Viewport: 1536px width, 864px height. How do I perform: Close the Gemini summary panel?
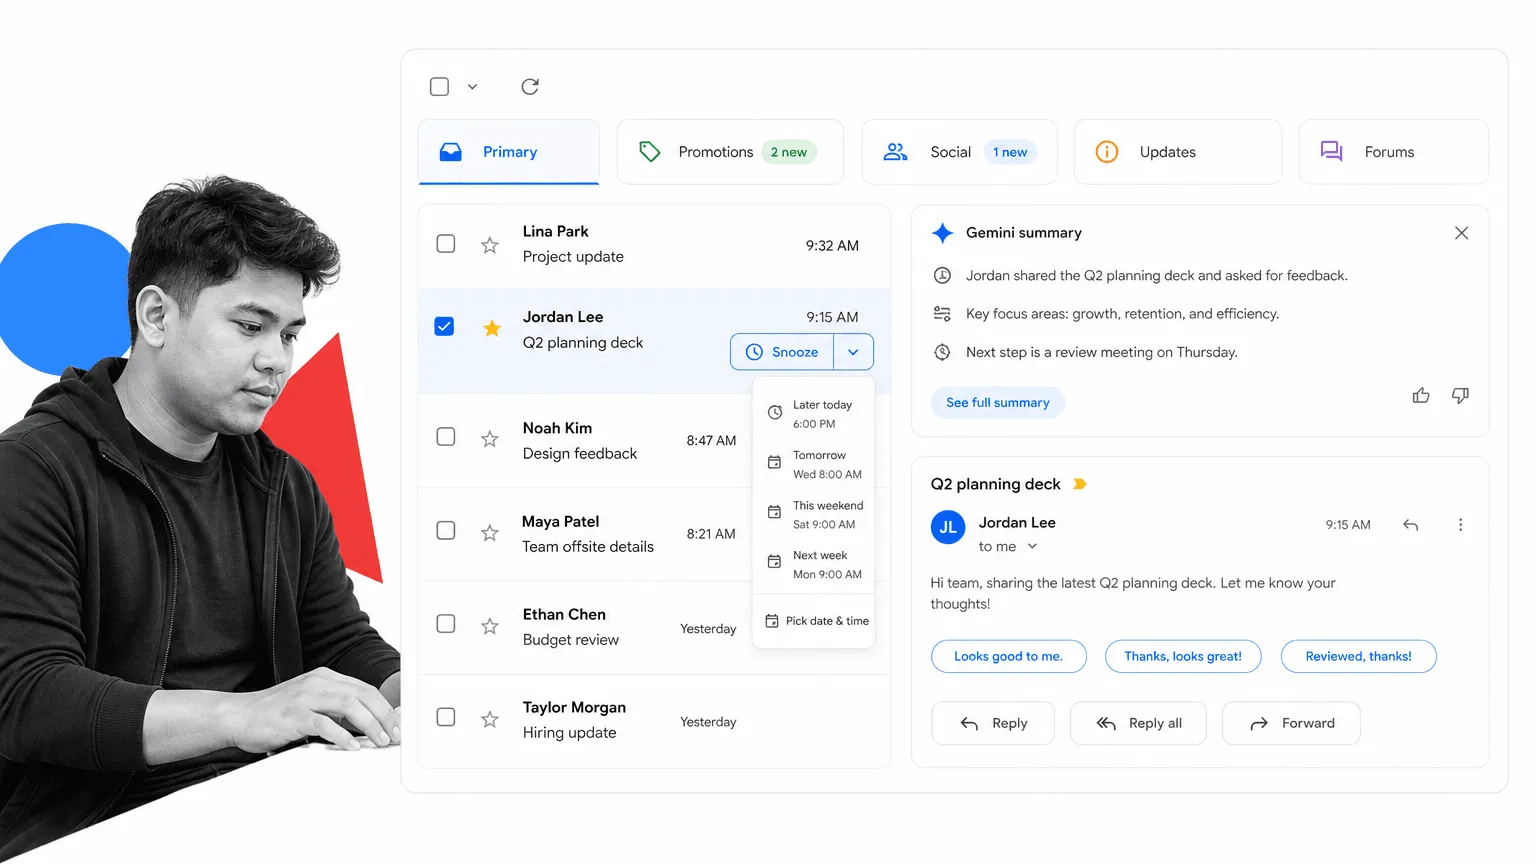(1461, 233)
